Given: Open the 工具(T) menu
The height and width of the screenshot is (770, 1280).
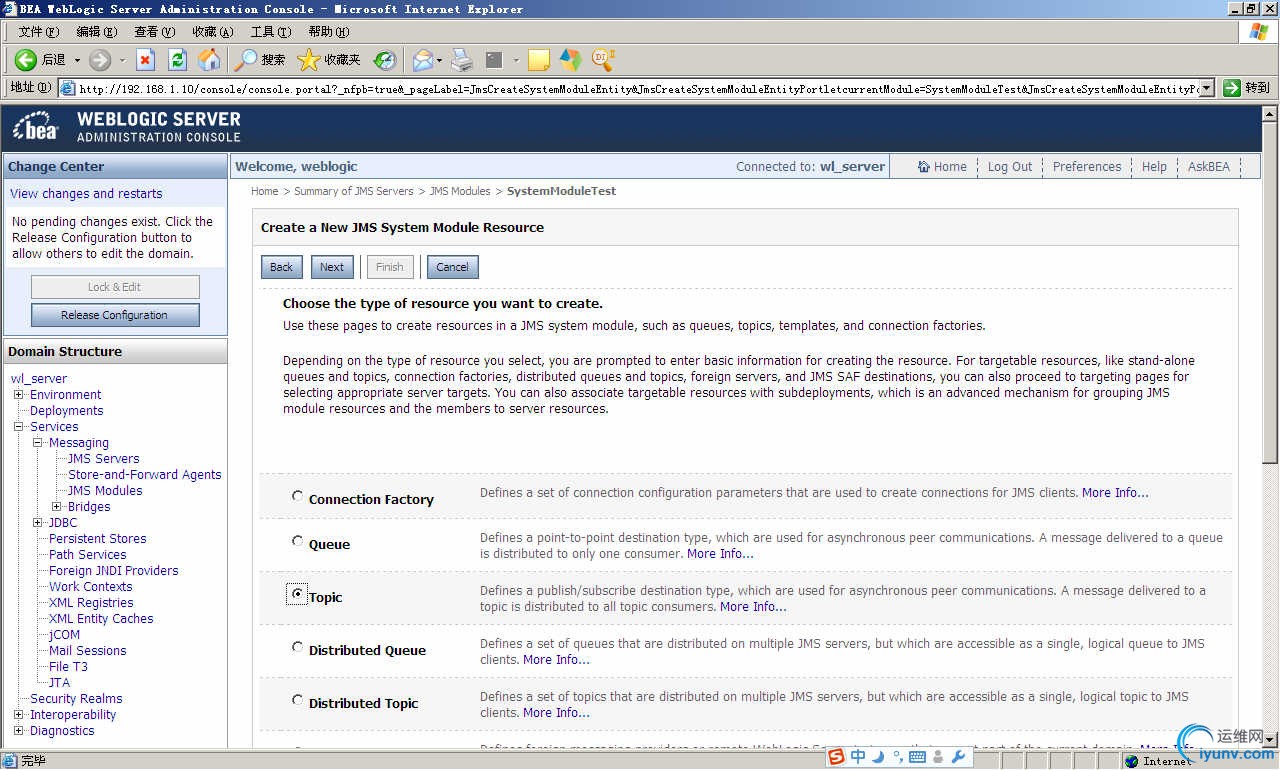Looking at the screenshot, I should tap(270, 32).
